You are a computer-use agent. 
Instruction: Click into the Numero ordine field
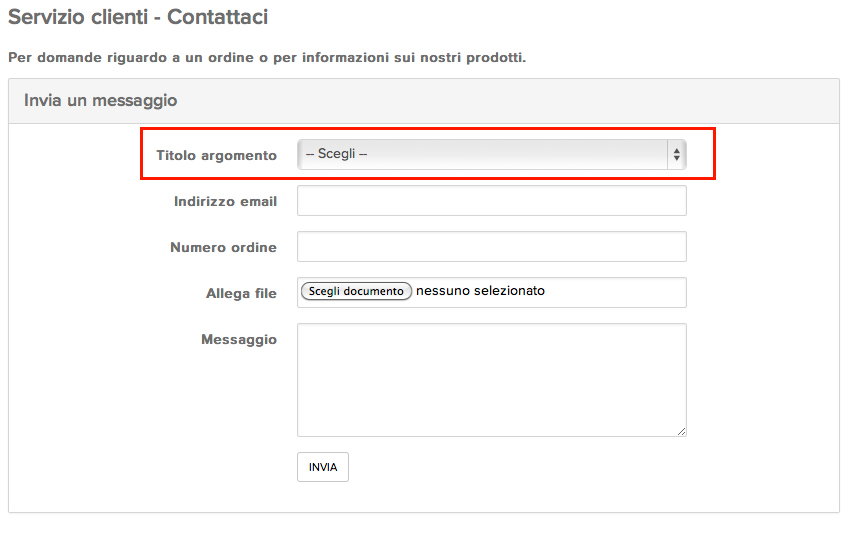click(491, 247)
